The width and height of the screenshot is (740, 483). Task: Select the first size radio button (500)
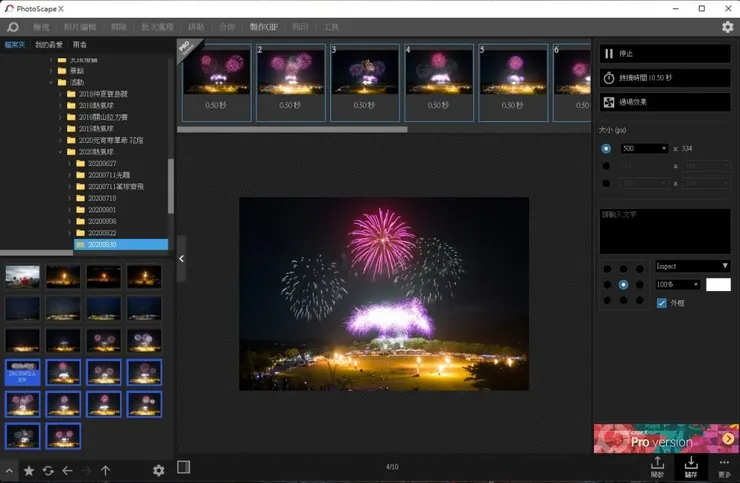(606, 148)
